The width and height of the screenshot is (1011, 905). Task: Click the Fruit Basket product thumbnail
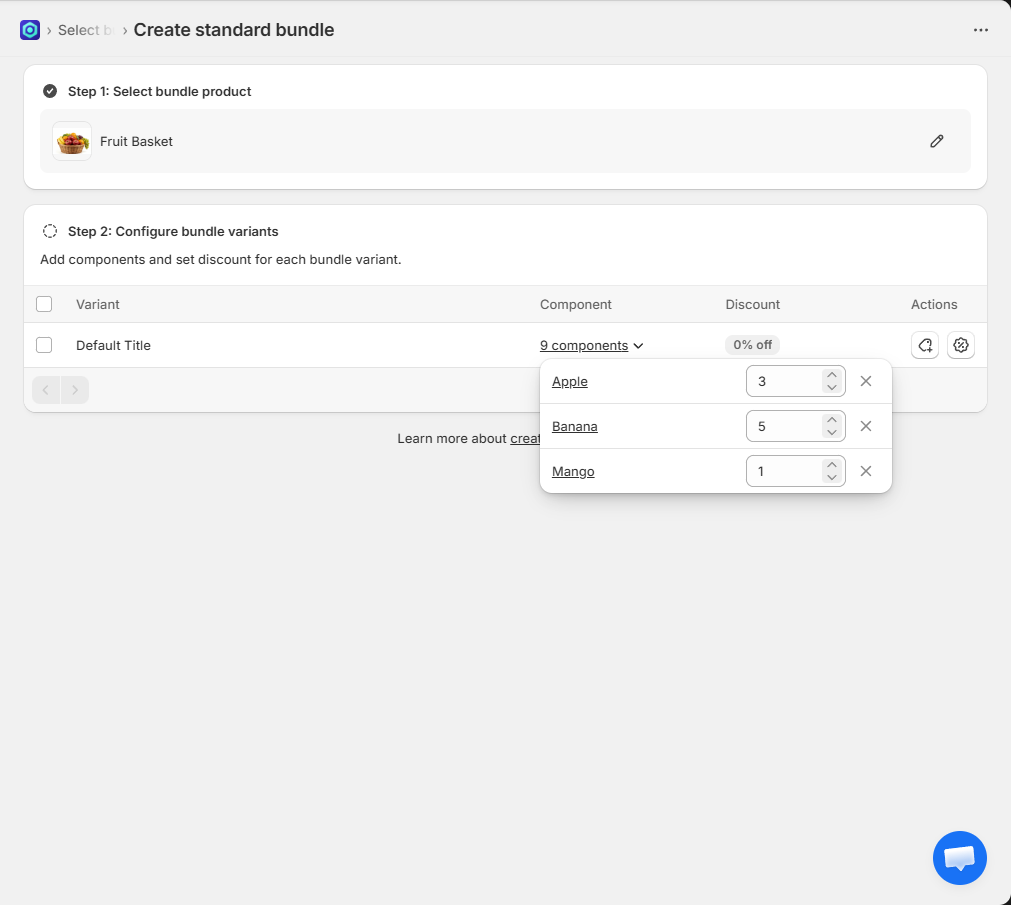(72, 141)
